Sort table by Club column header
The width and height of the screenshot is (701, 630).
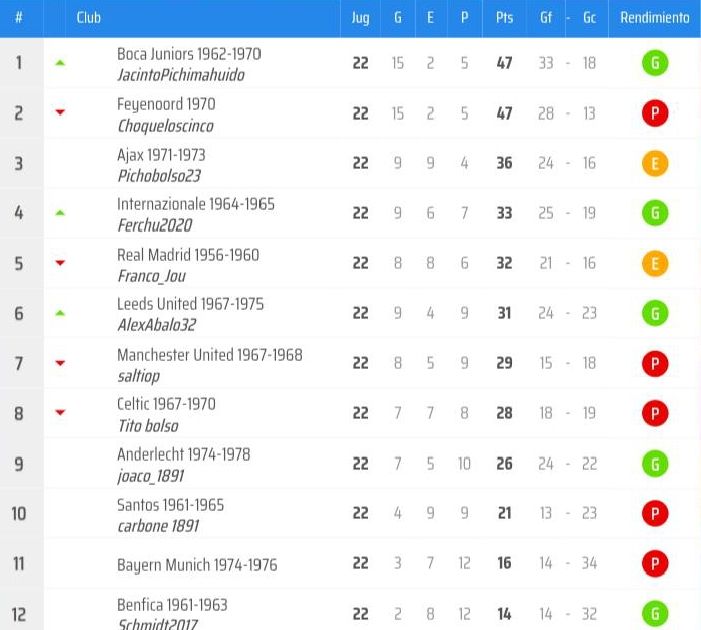click(x=89, y=17)
